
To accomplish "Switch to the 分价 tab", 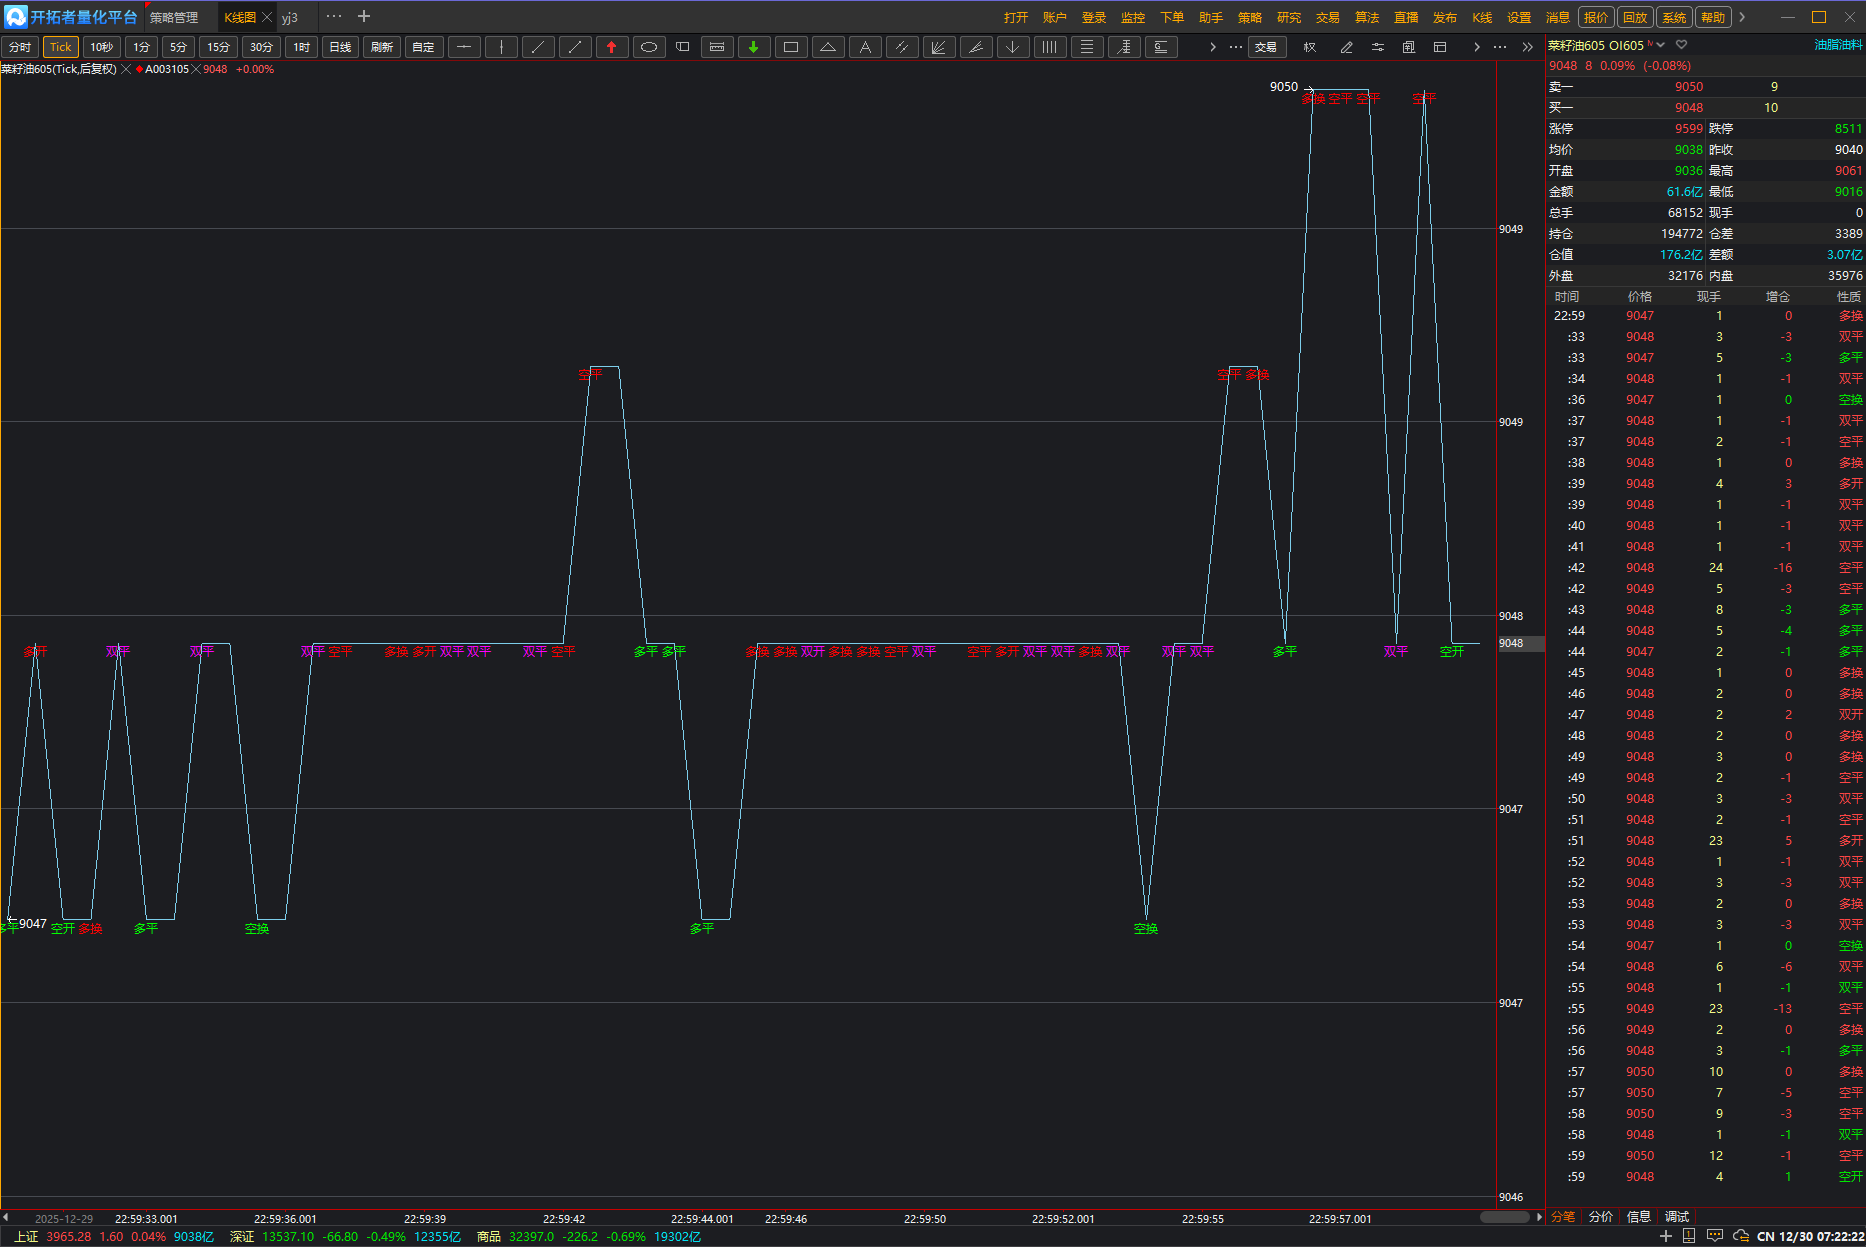I will click(1601, 1217).
